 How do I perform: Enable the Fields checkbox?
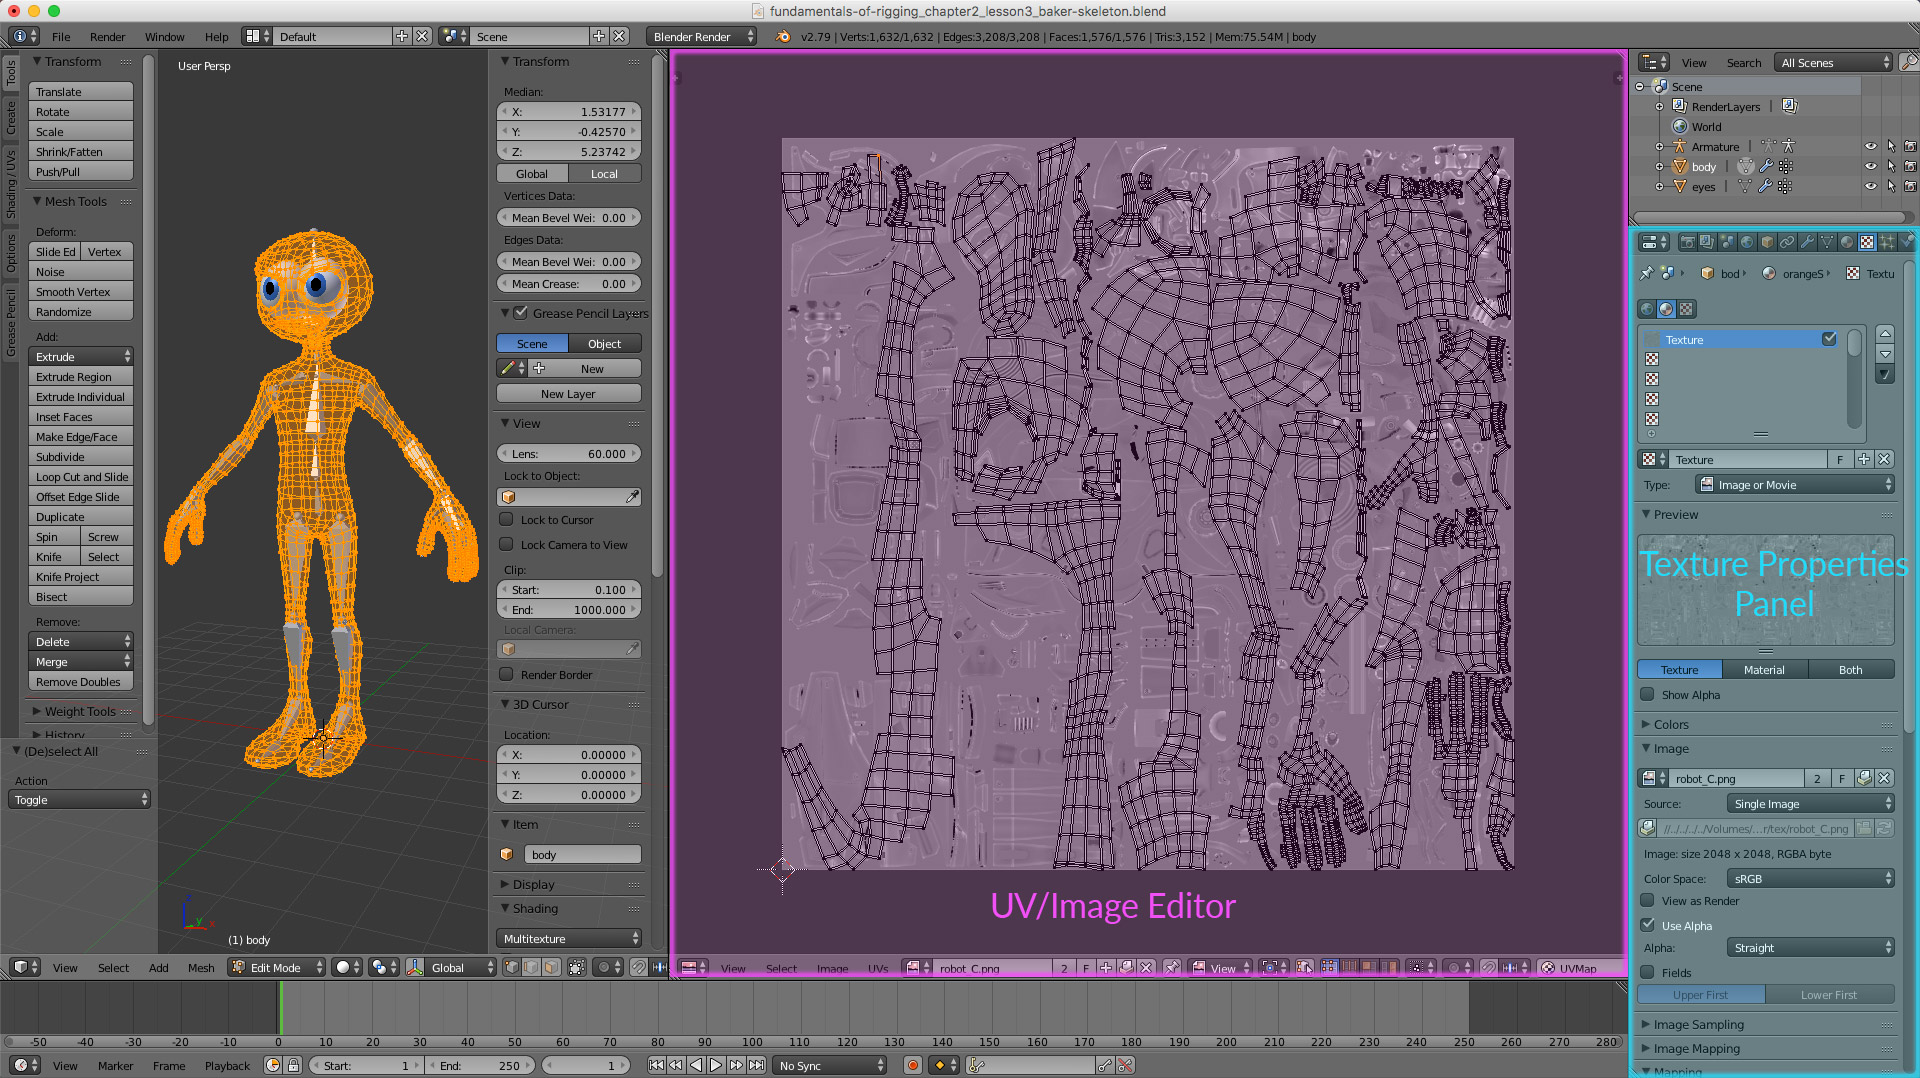point(1647,972)
